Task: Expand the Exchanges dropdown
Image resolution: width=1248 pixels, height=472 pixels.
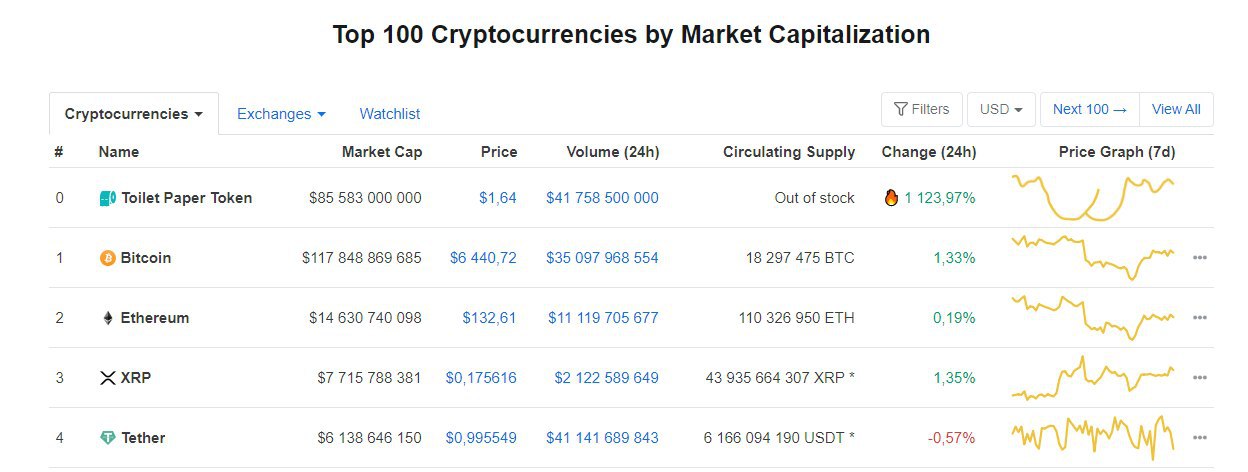Action: pos(281,114)
